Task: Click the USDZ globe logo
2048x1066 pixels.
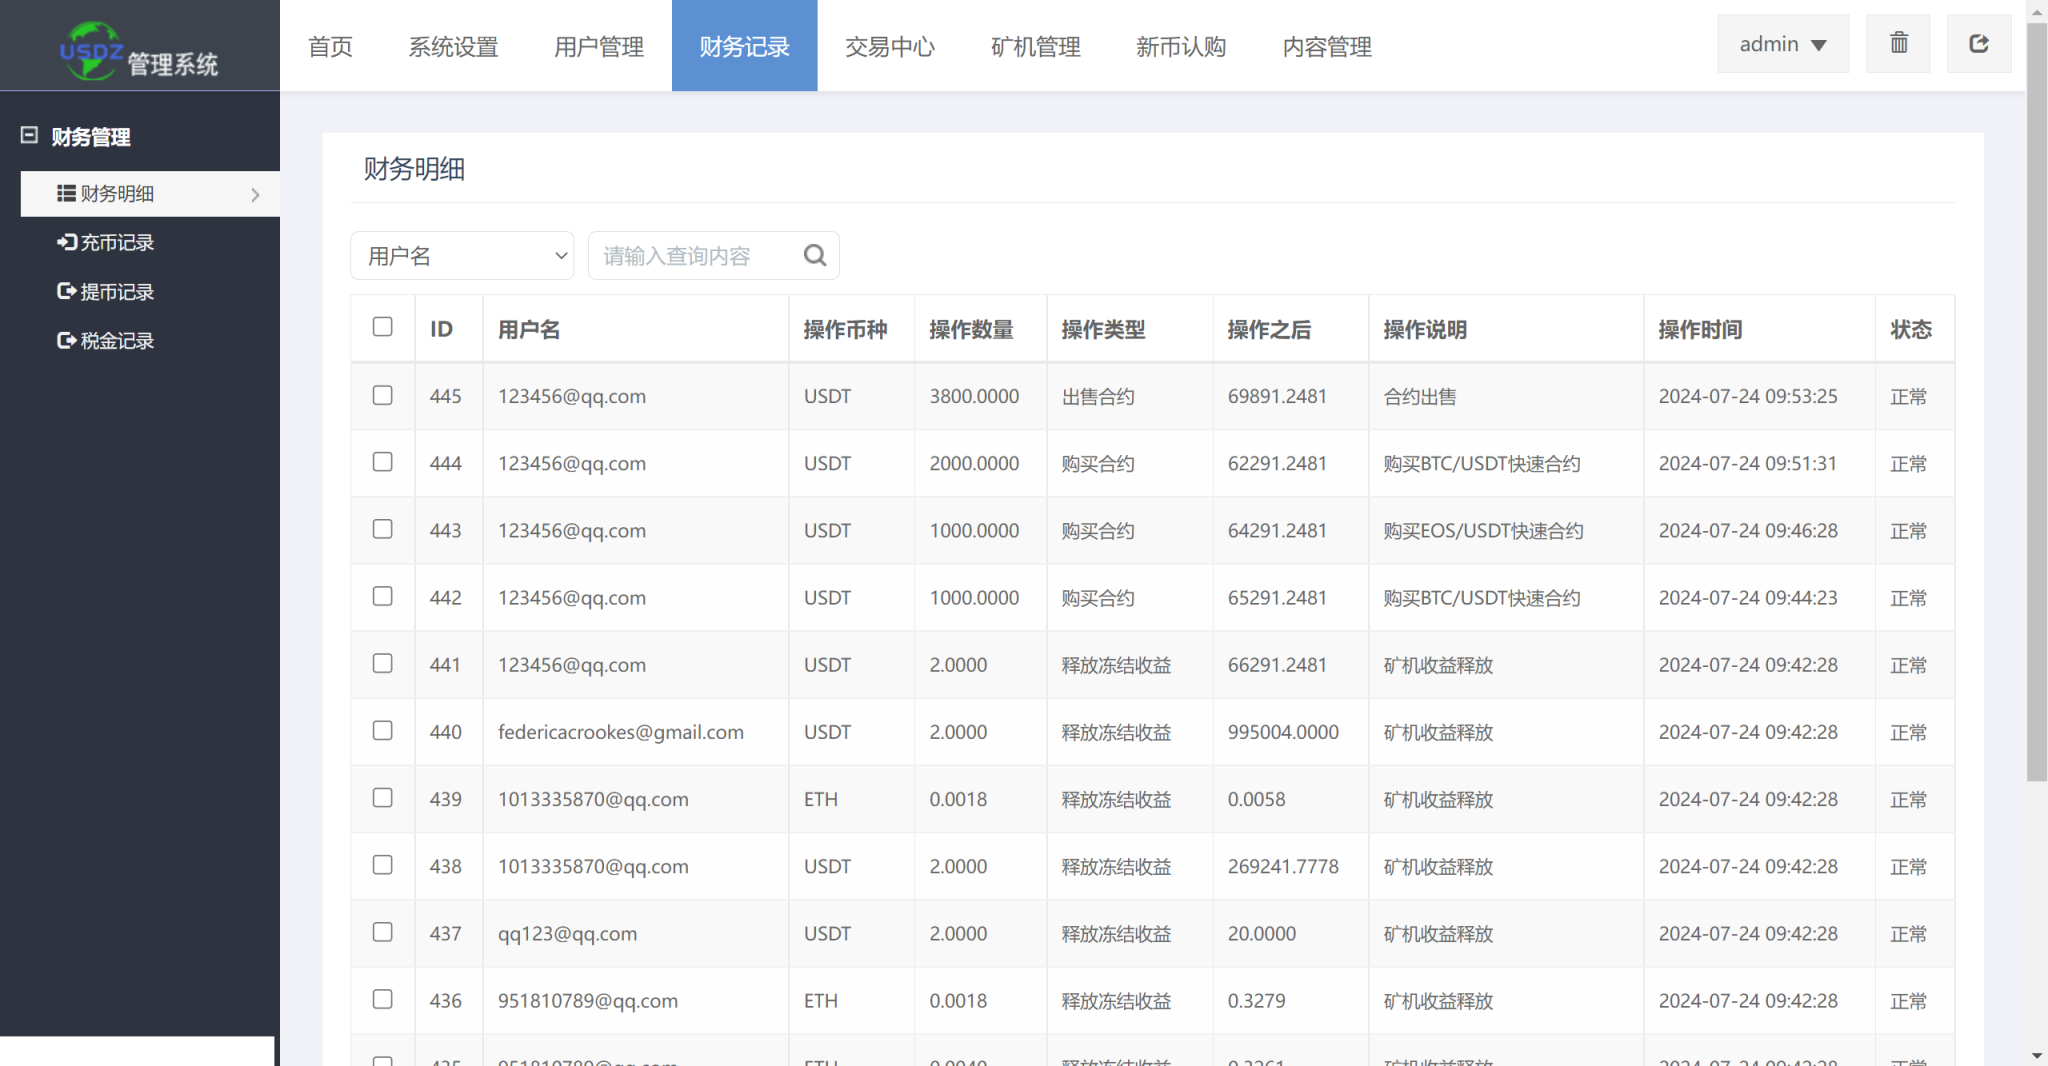Action: [x=90, y=50]
